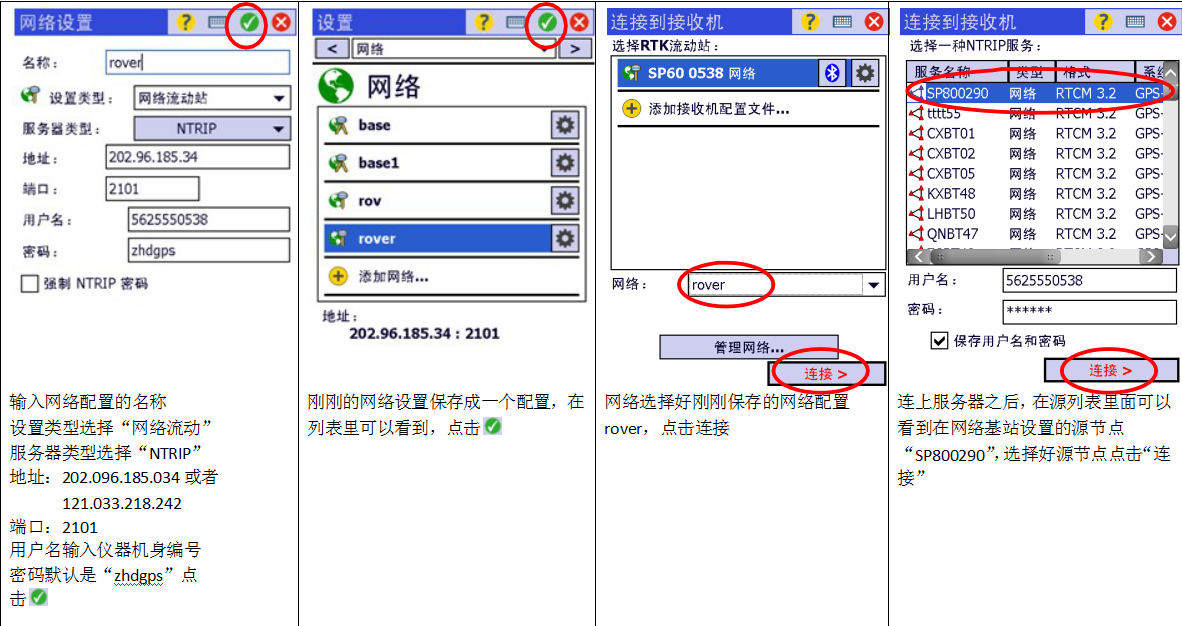Click 连接 > button under NTRIP service list
This screenshot has width=1182, height=626.
click(1110, 370)
